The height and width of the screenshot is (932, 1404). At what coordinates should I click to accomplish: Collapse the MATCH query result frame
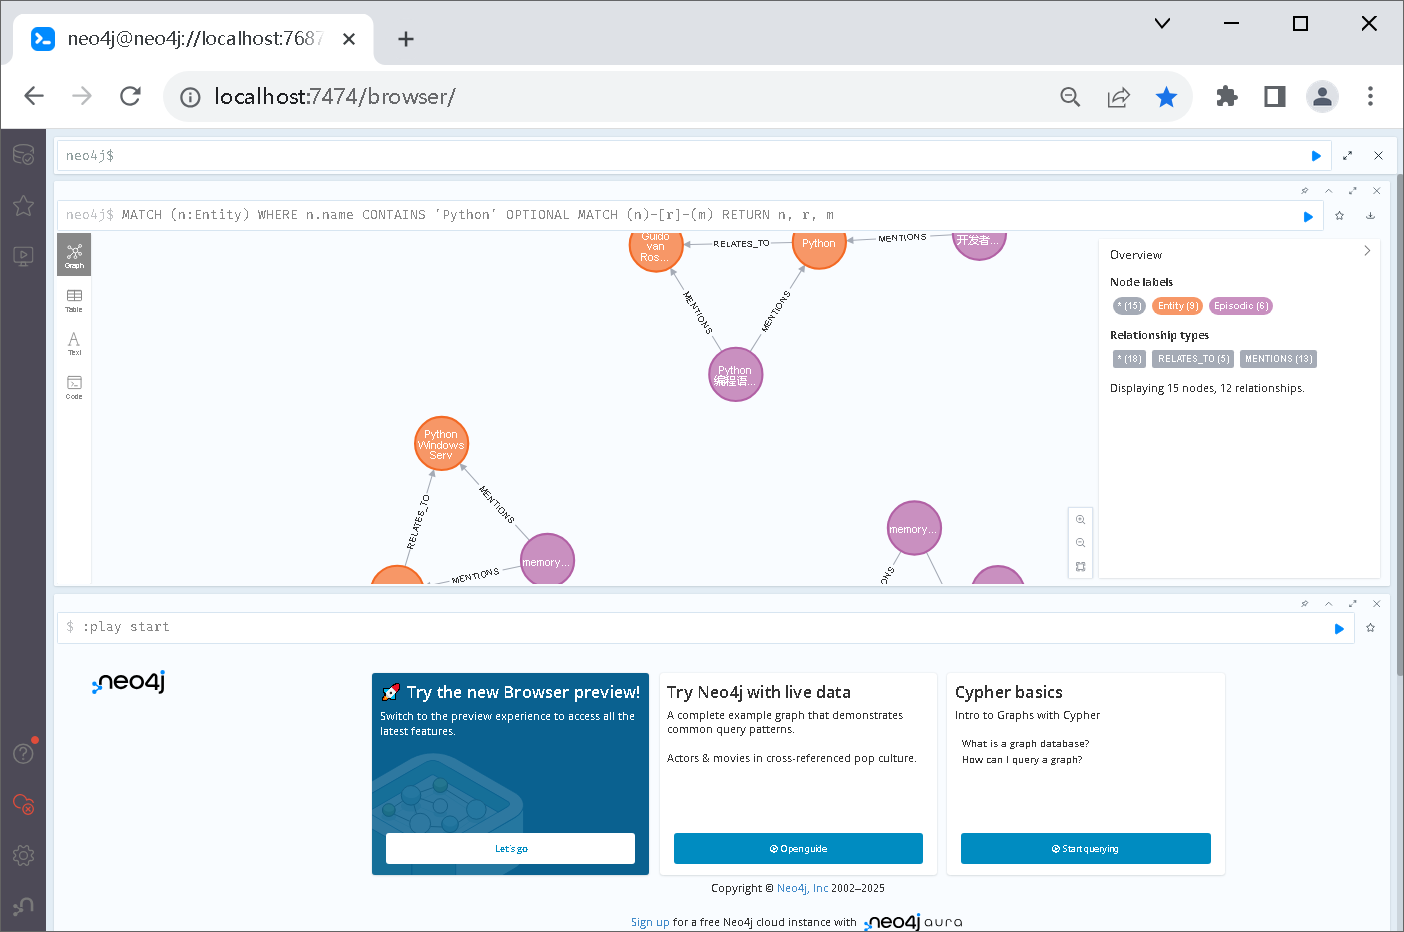pyautogui.click(x=1328, y=191)
